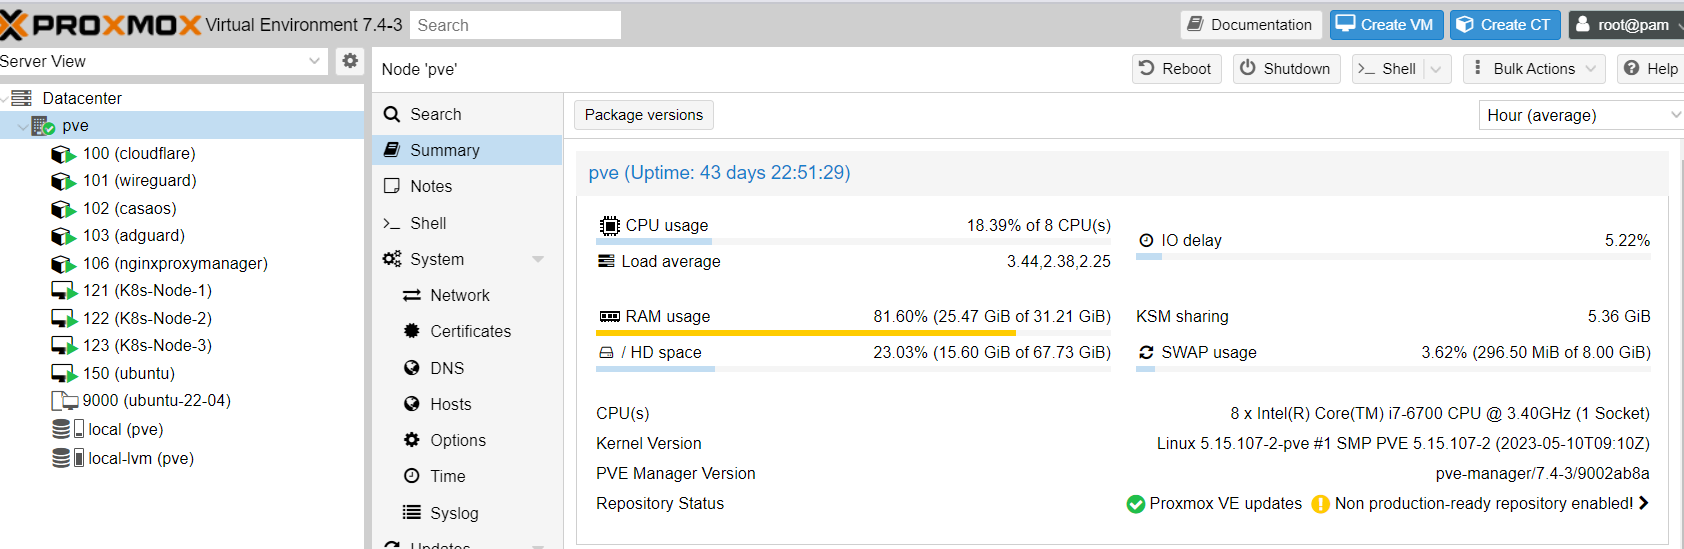The image size is (1684, 549).
Task: Open the Server View dropdown
Action: click(x=314, y=61)
